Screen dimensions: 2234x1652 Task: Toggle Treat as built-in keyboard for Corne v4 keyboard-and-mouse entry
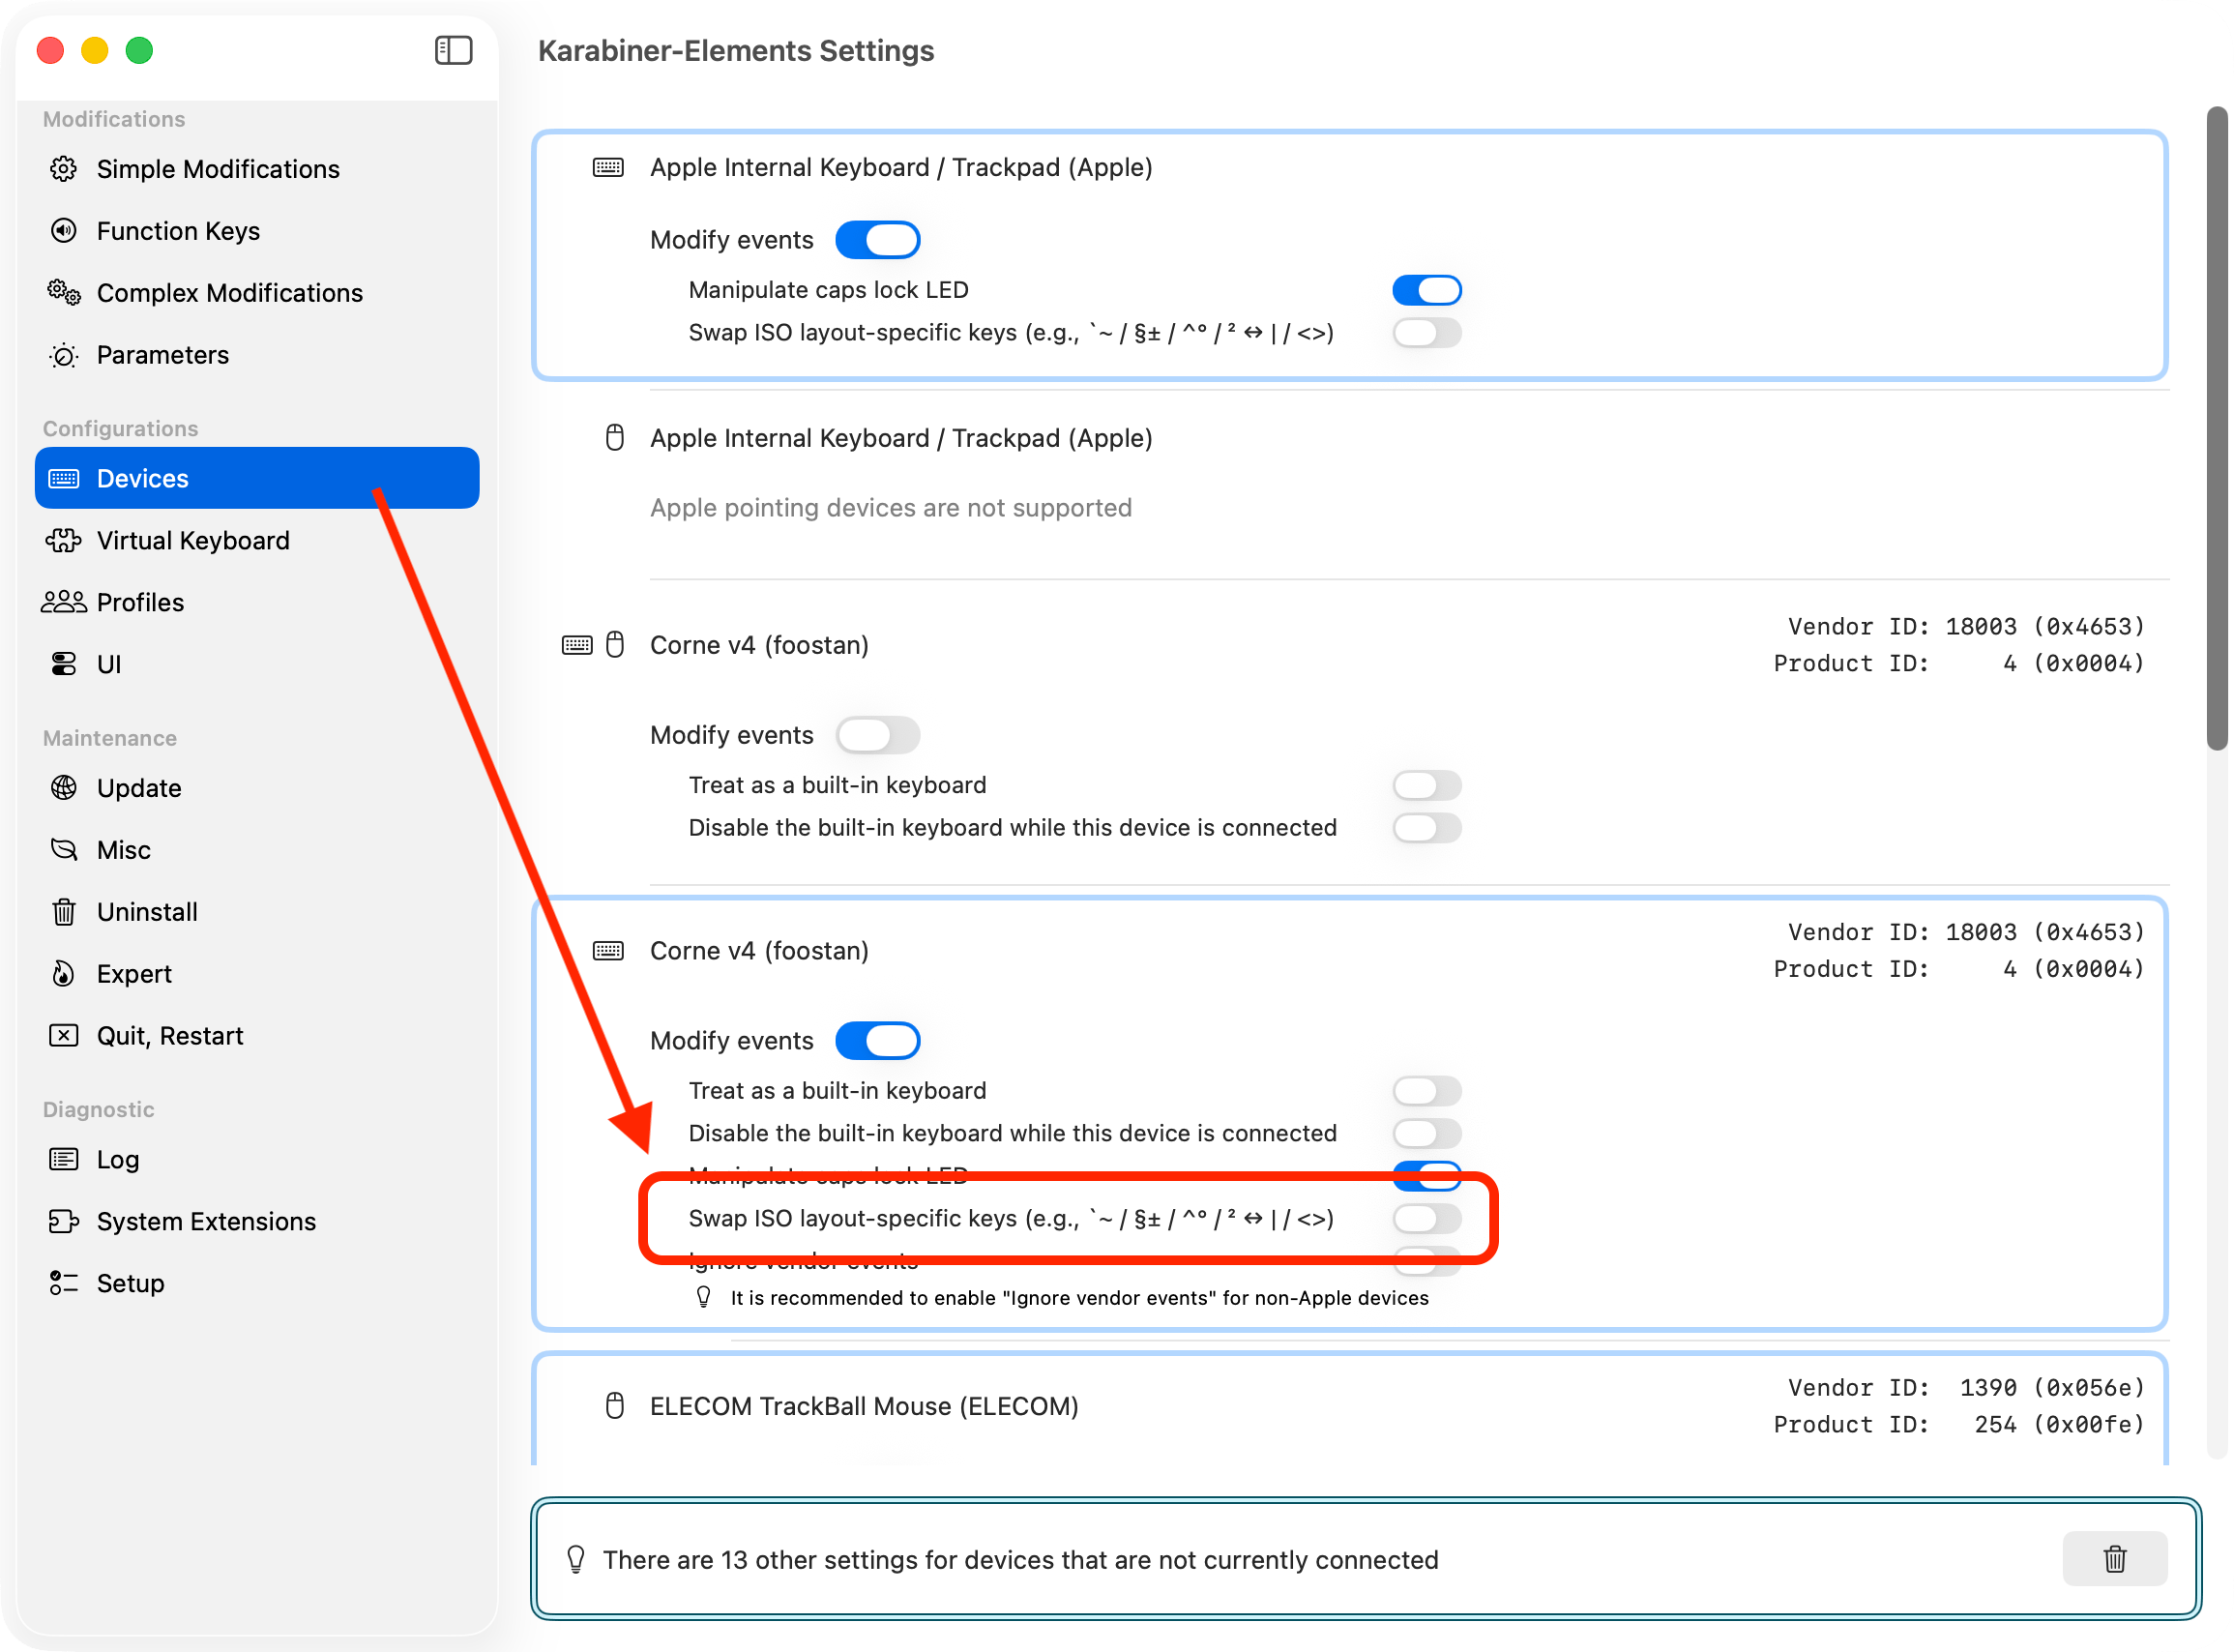(1426, 785)
